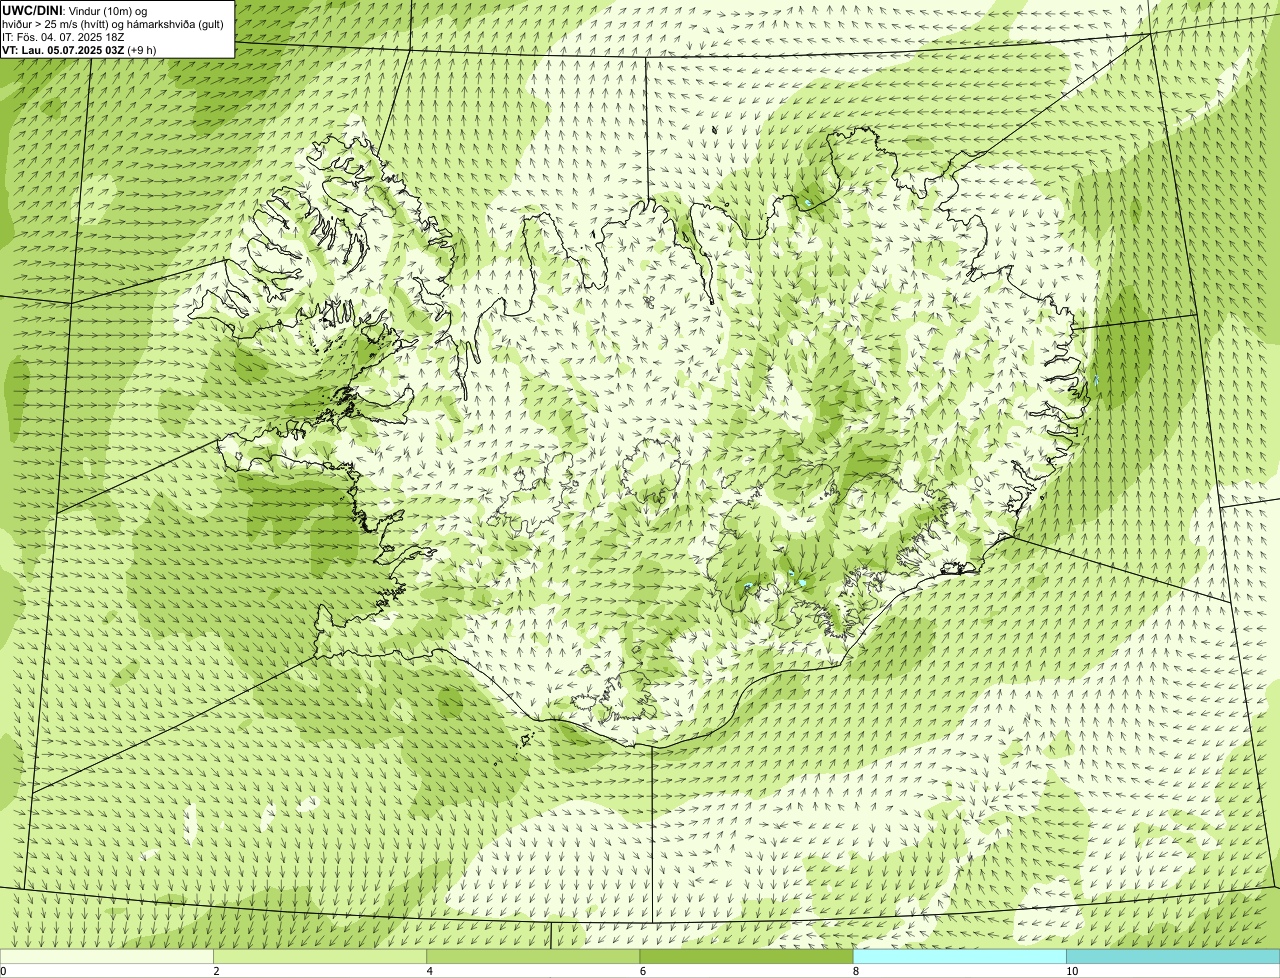Click the colorbar label '10'
This screenshot has height=978, width=1280.
(x=1072, y=971)
